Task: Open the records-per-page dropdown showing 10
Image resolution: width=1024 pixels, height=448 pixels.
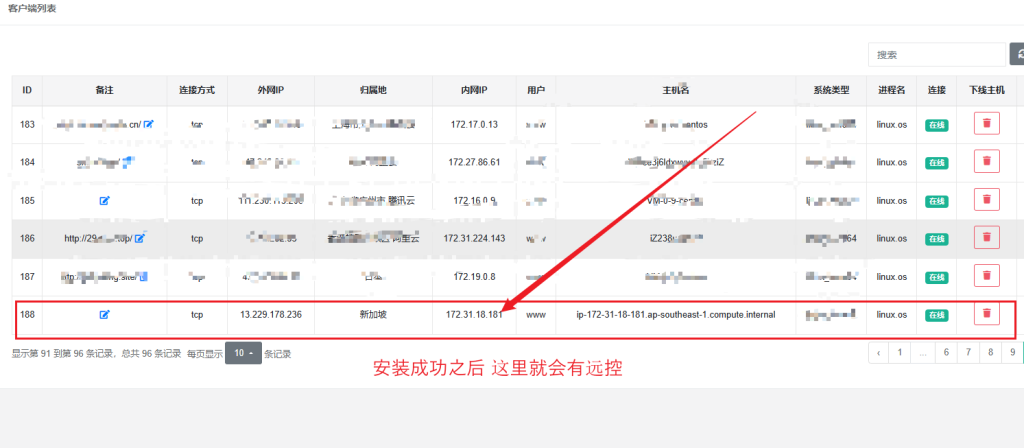Action: pyautogui.click(x=244, y=353)
